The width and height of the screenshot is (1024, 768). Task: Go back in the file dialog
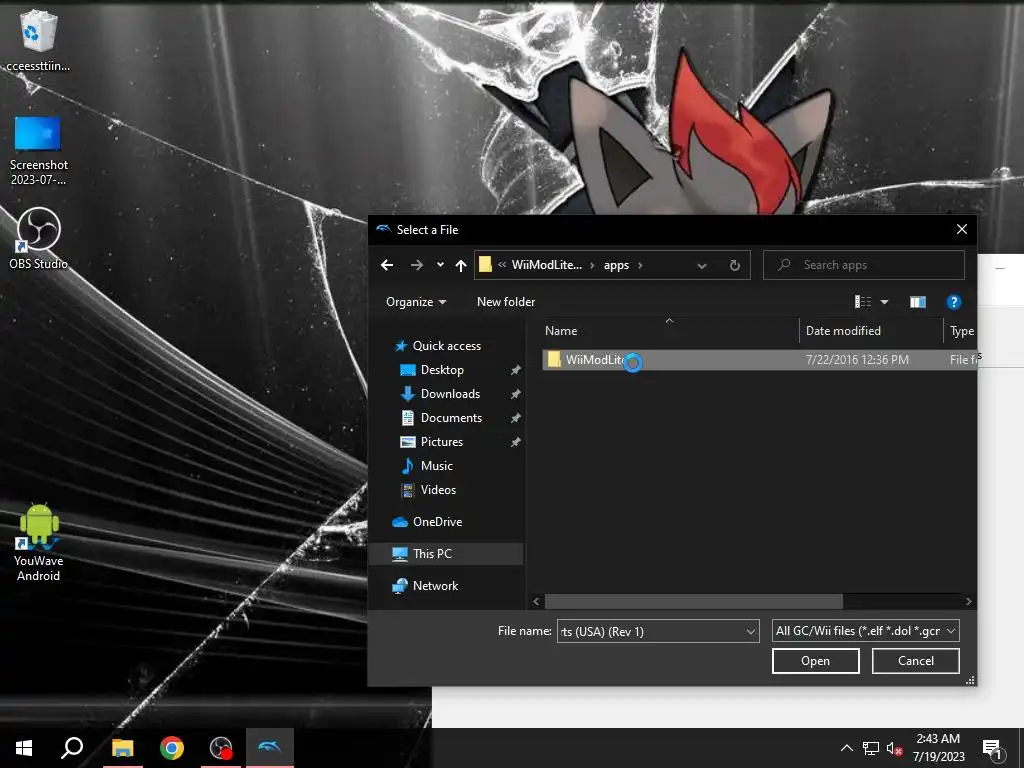click(x=387, y=265)
